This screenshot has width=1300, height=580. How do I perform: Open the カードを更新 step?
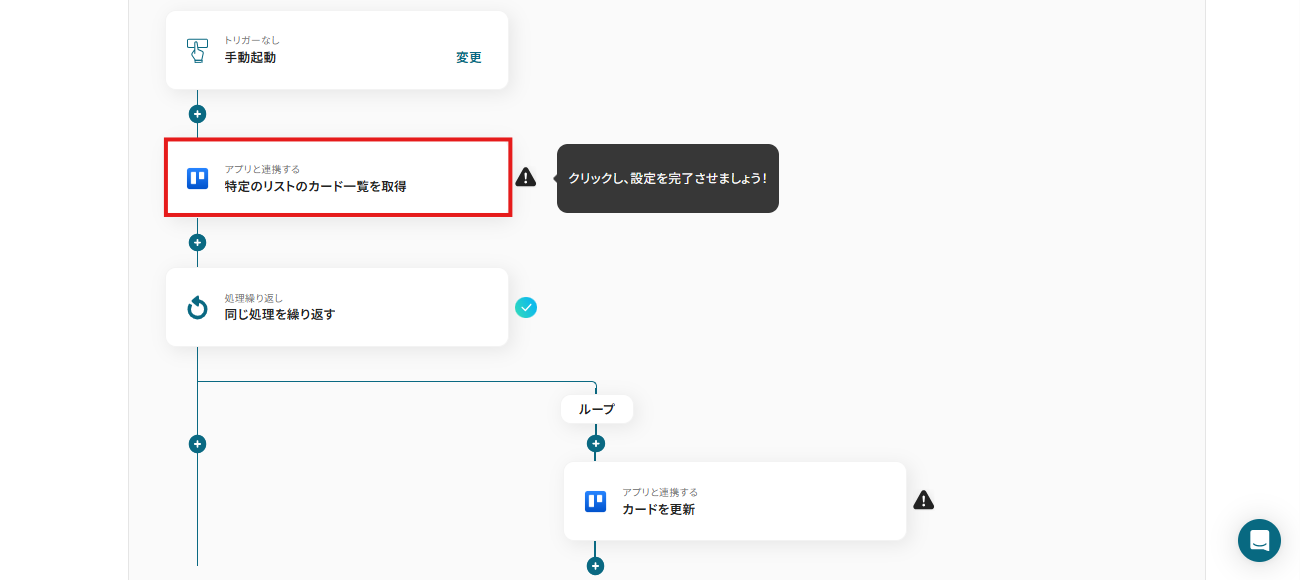click(735, 501)
